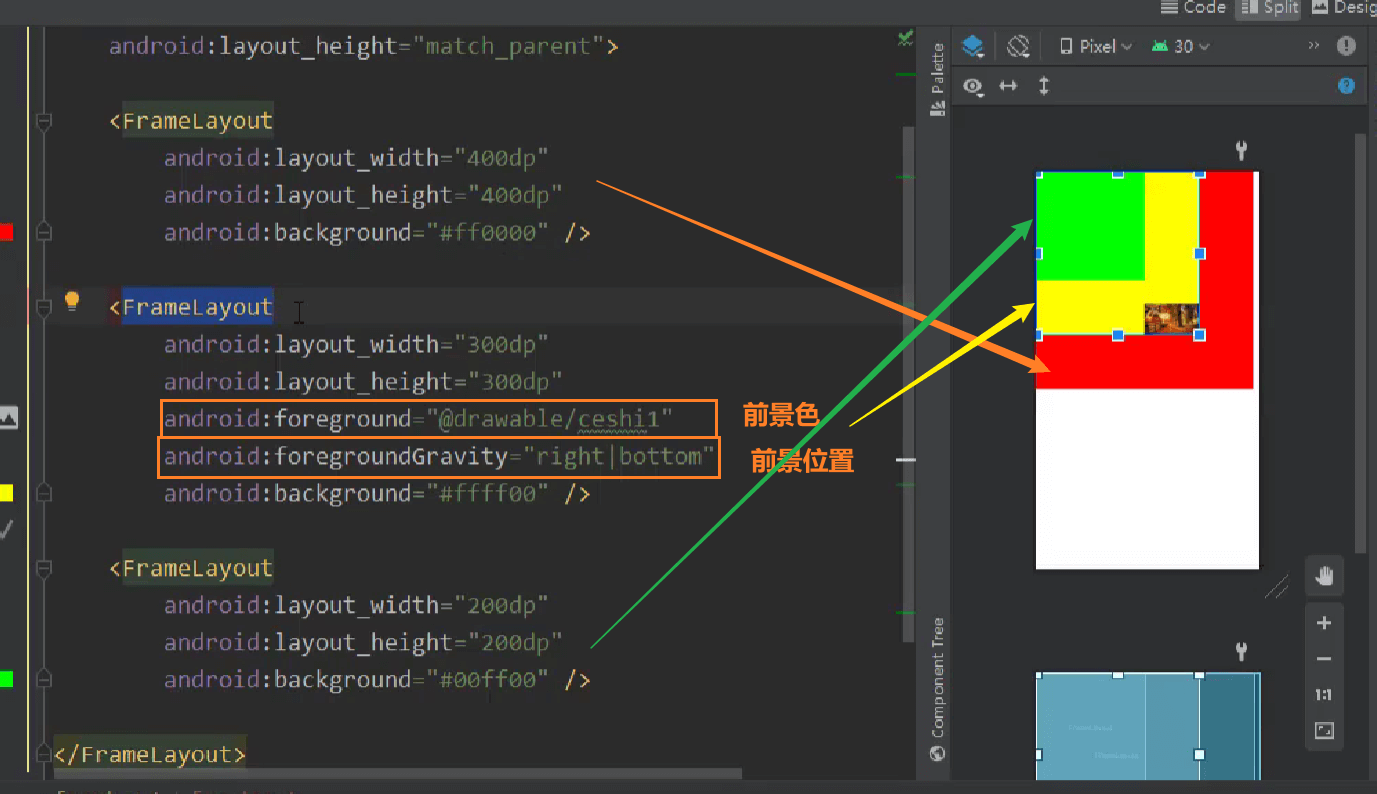Viewport: 1377px width, 794px height.
Task: Click layout_width="400dp" attribute text
Action: point(356,158)
